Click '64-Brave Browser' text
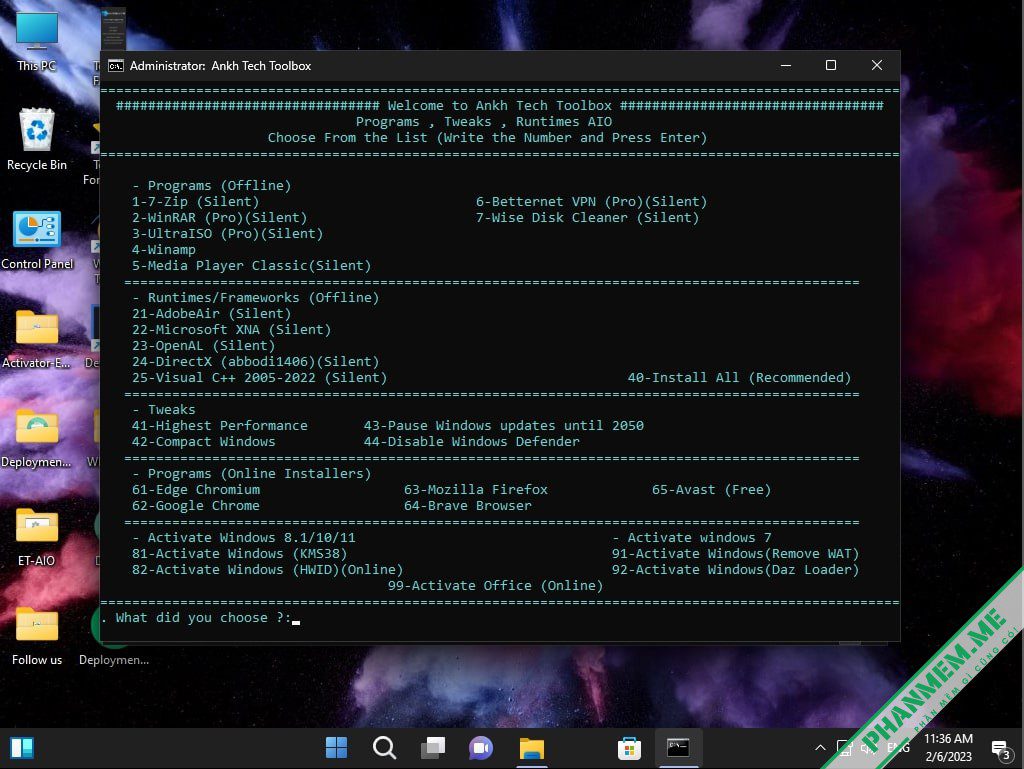The height and width of the screenshot is (769, 1024). [x=468, y=505]
